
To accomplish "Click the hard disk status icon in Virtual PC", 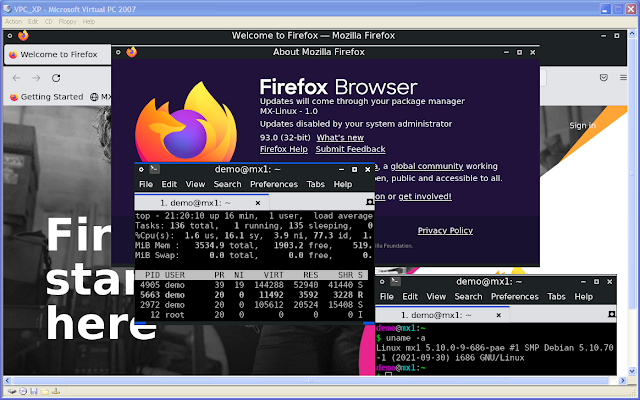I will 12,391.
